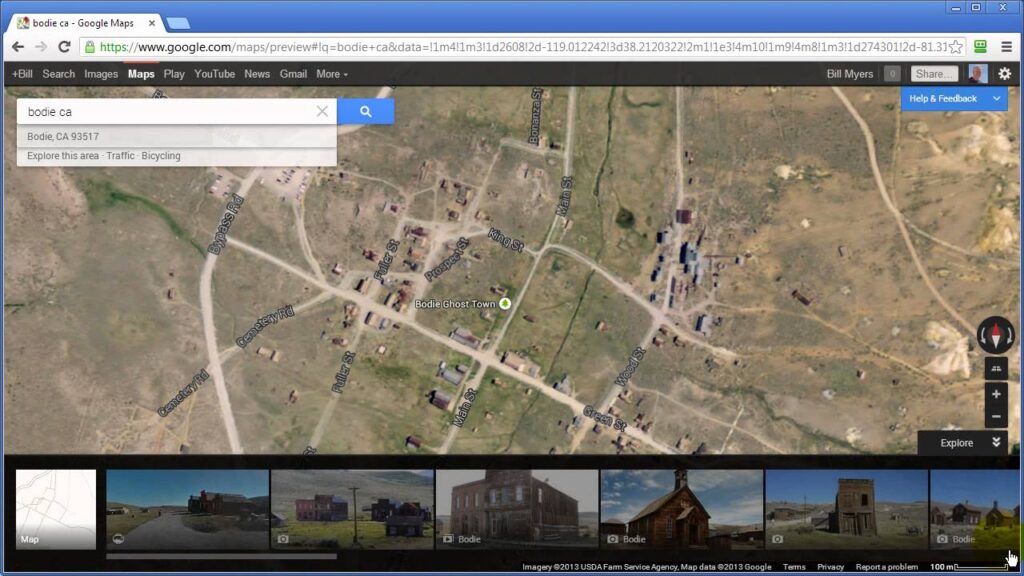
Task: Click the compass rotation control
Action: 995,335
